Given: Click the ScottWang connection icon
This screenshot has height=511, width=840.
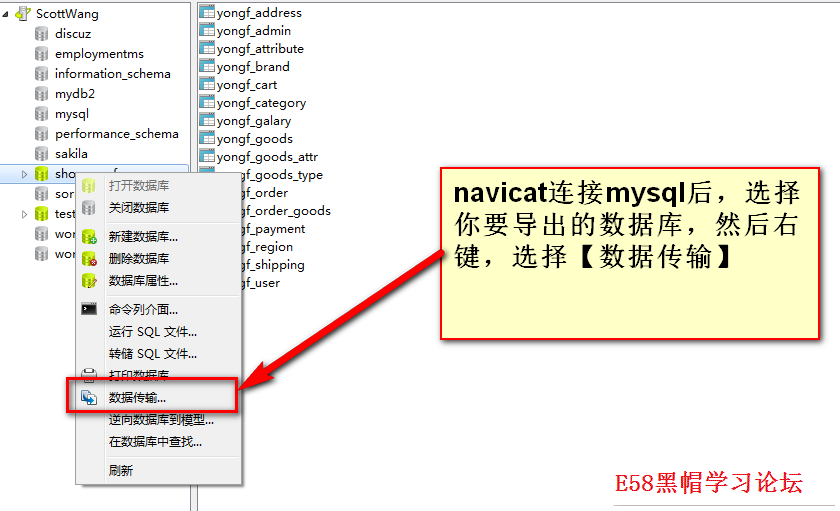Looking at the screenshot, I should pos(22,14).
